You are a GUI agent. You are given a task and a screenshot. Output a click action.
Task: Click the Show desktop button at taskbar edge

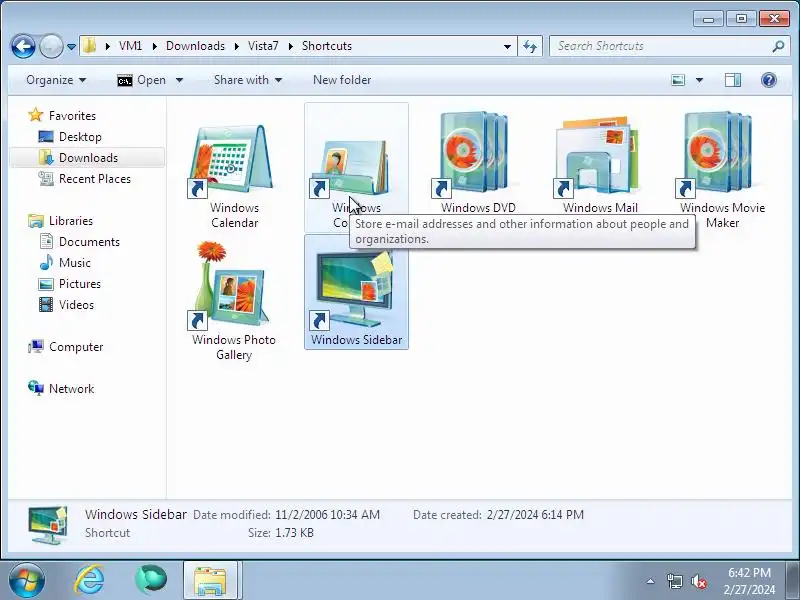coord(793,580)
